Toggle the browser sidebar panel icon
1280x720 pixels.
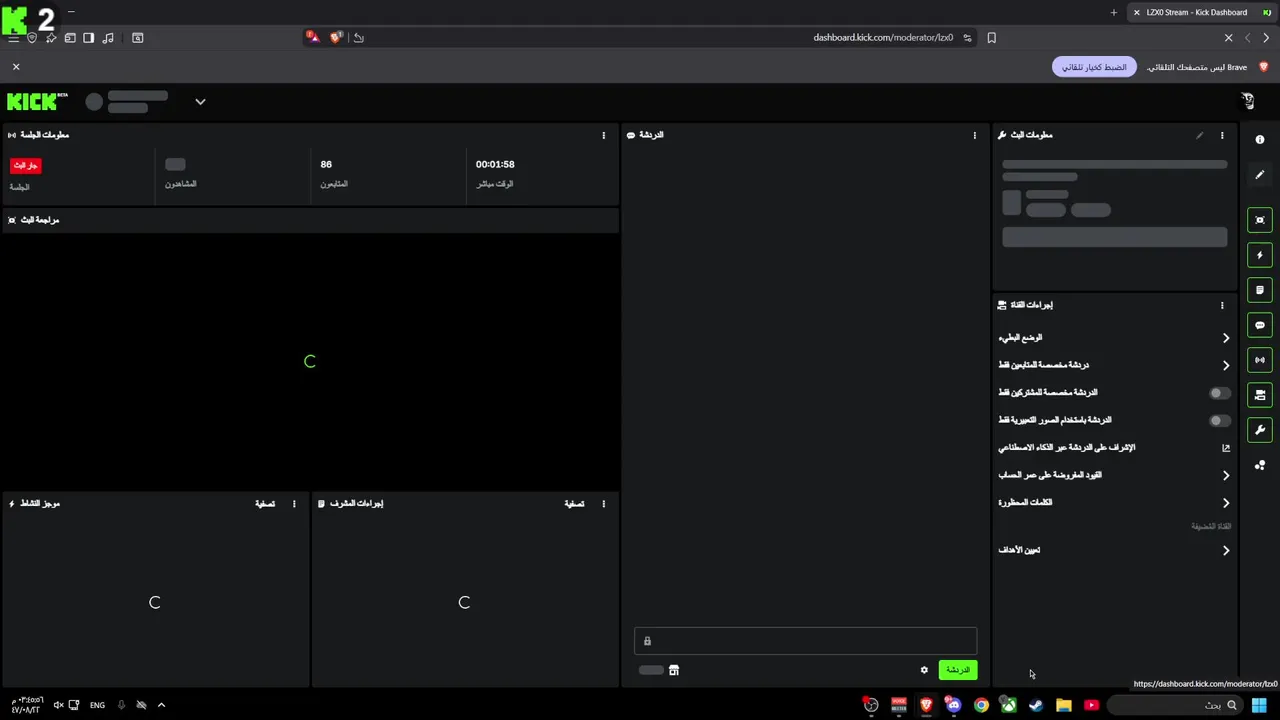tap(89, 38)
